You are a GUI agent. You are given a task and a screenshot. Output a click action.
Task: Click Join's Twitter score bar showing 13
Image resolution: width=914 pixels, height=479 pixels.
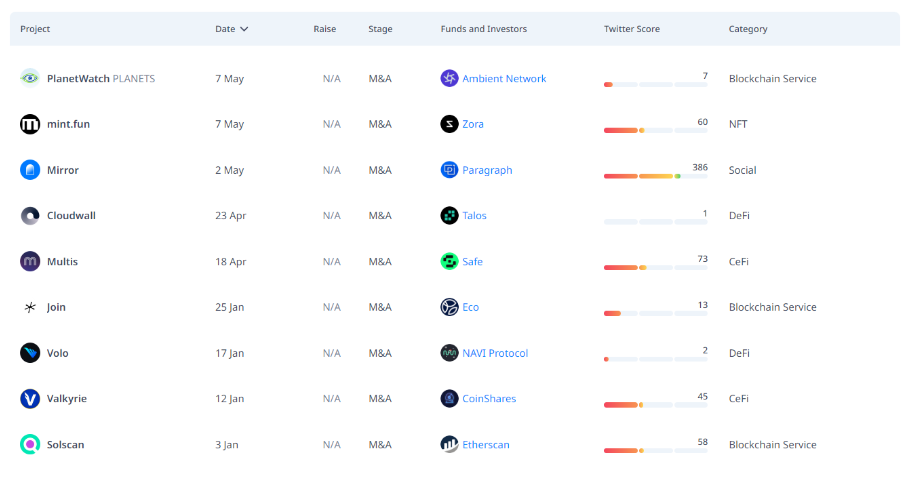pos(655,314)
